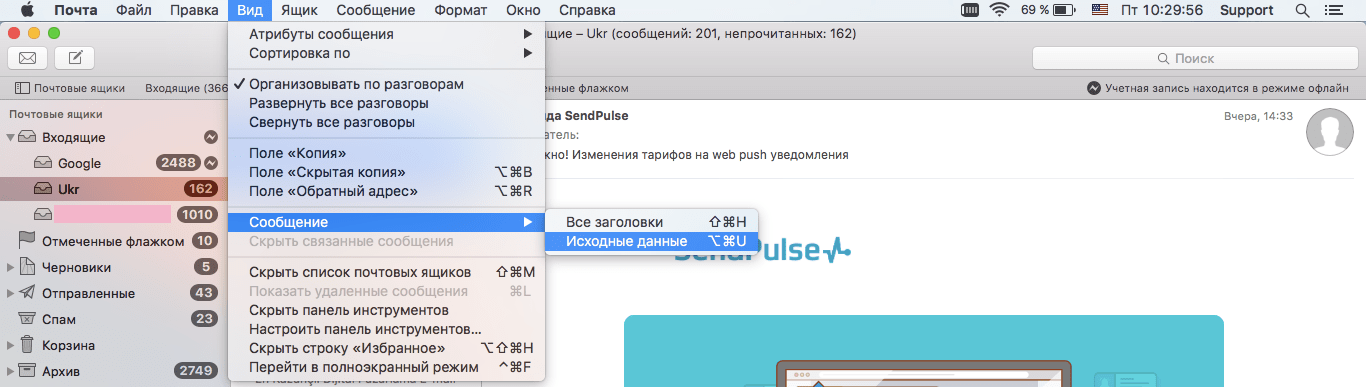
Task: Open the Сообщение submenu item
Action: click(388, 222)
